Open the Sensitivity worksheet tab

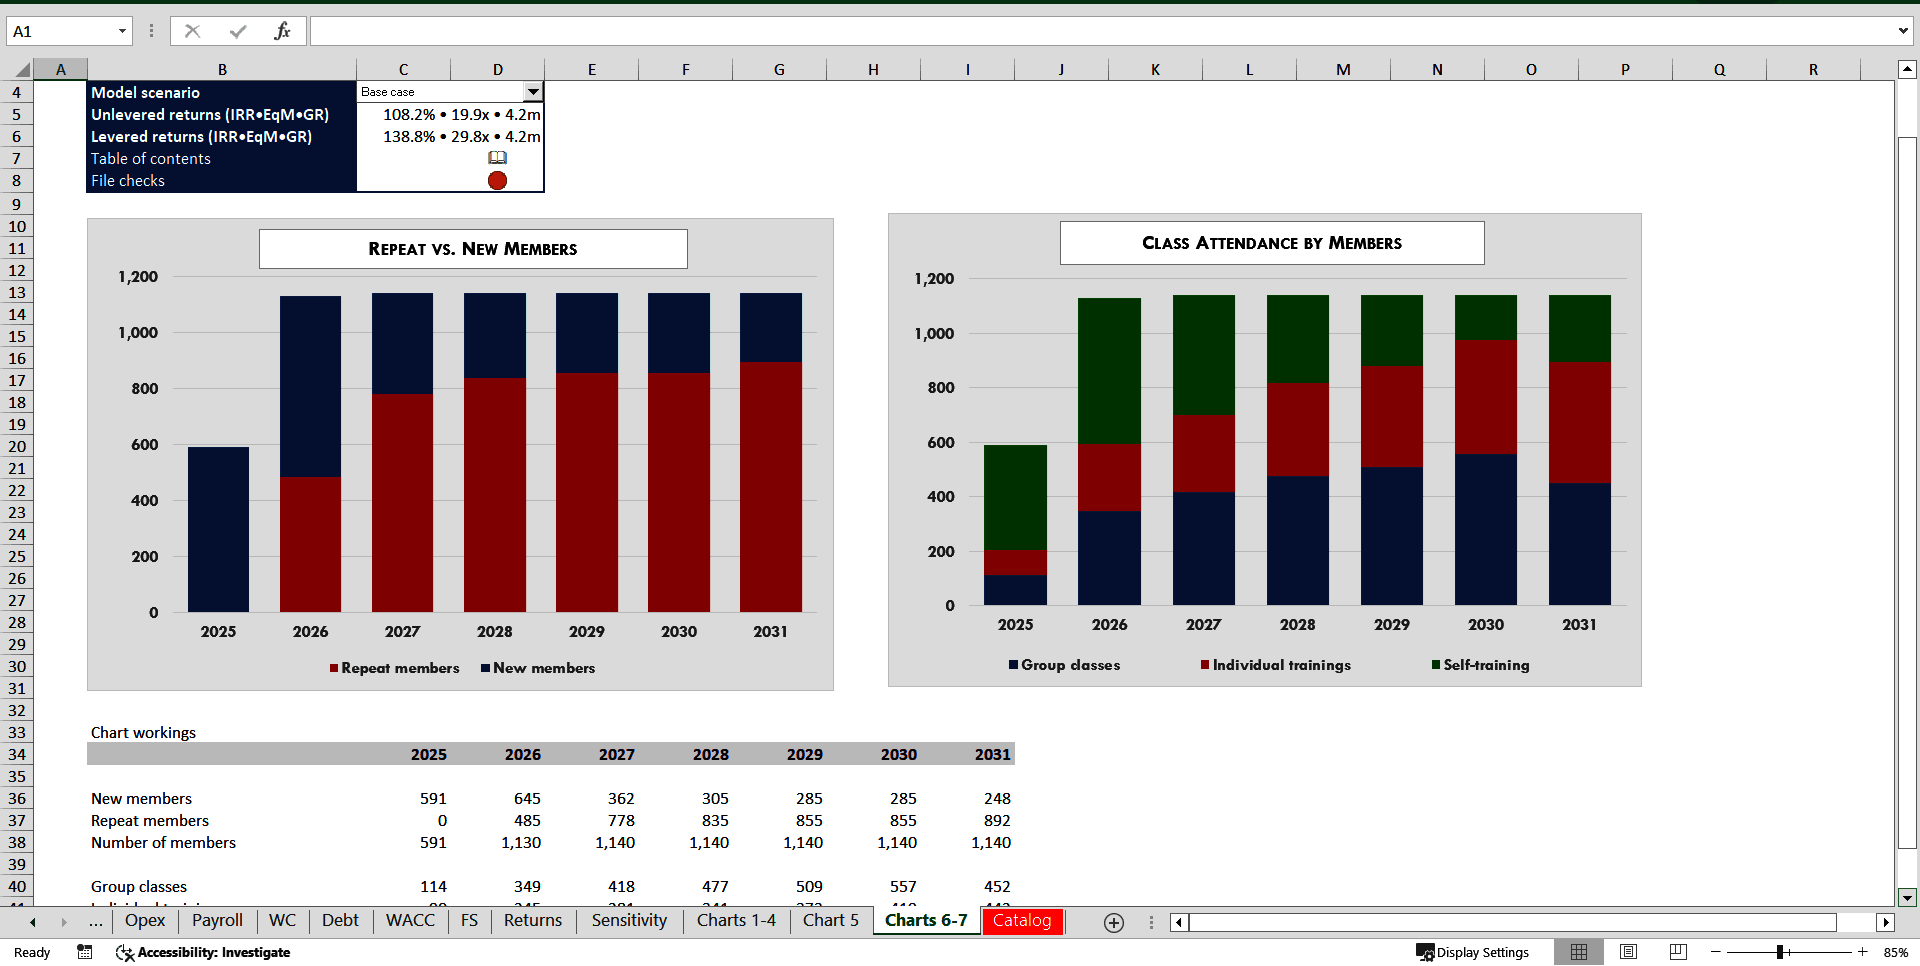point(628,921)
